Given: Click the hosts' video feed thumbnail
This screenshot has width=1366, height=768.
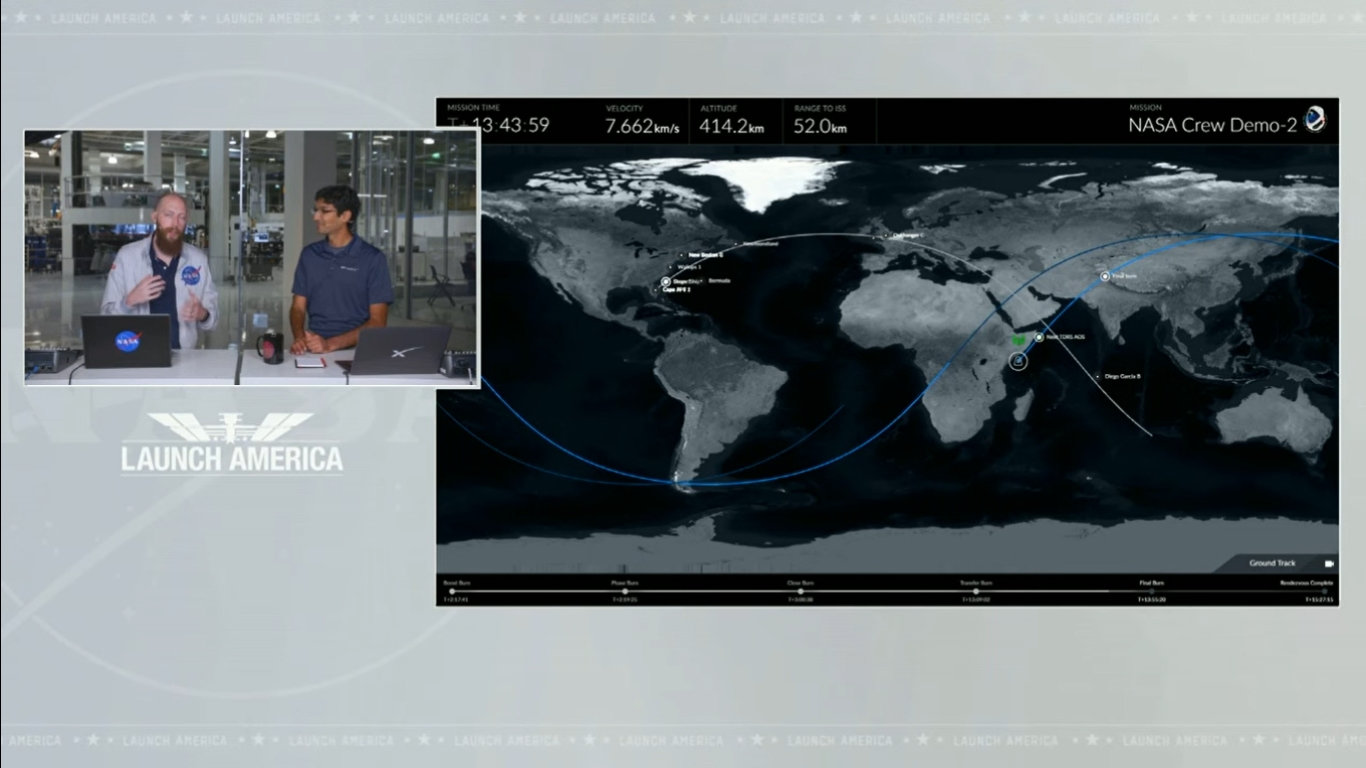Looking at the screenshot, I should click(252, 258).
